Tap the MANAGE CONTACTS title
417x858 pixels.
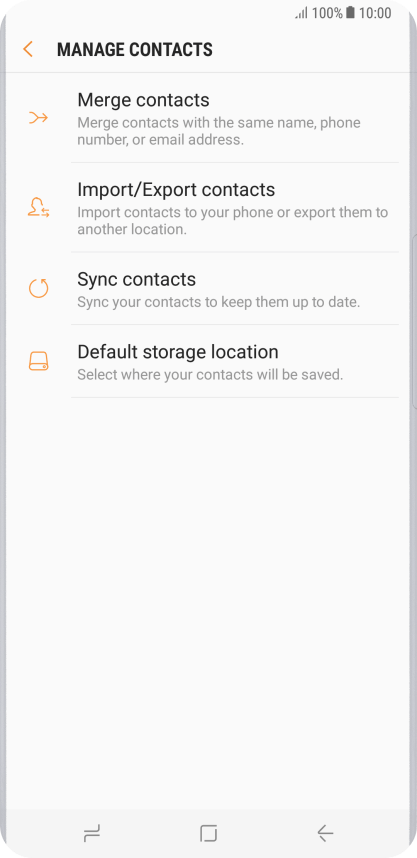click(x=135, y=50)
